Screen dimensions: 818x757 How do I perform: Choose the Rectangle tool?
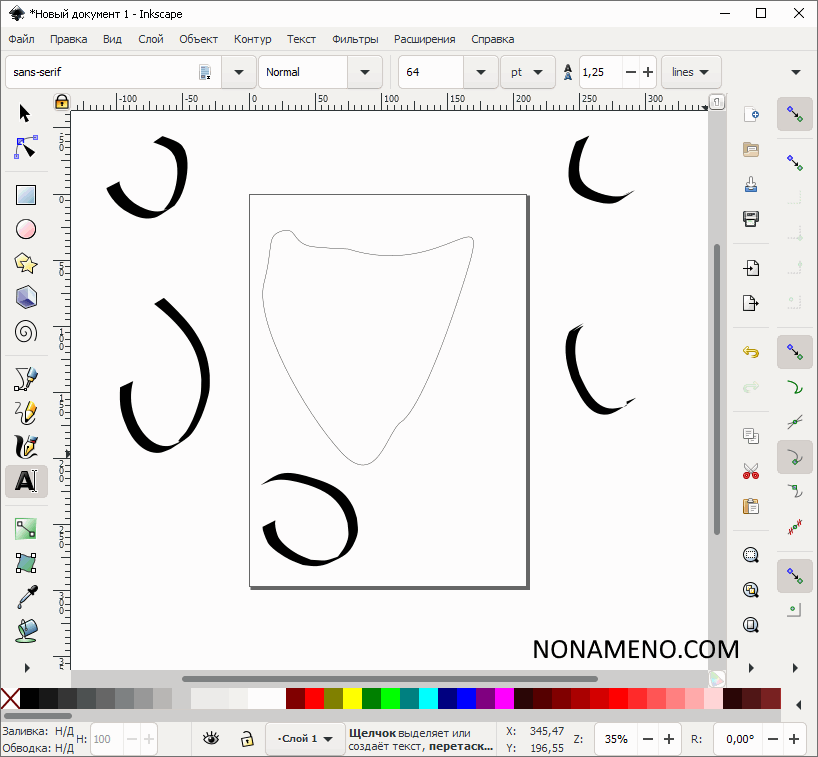pyautogui.click(x=26, y=195)
